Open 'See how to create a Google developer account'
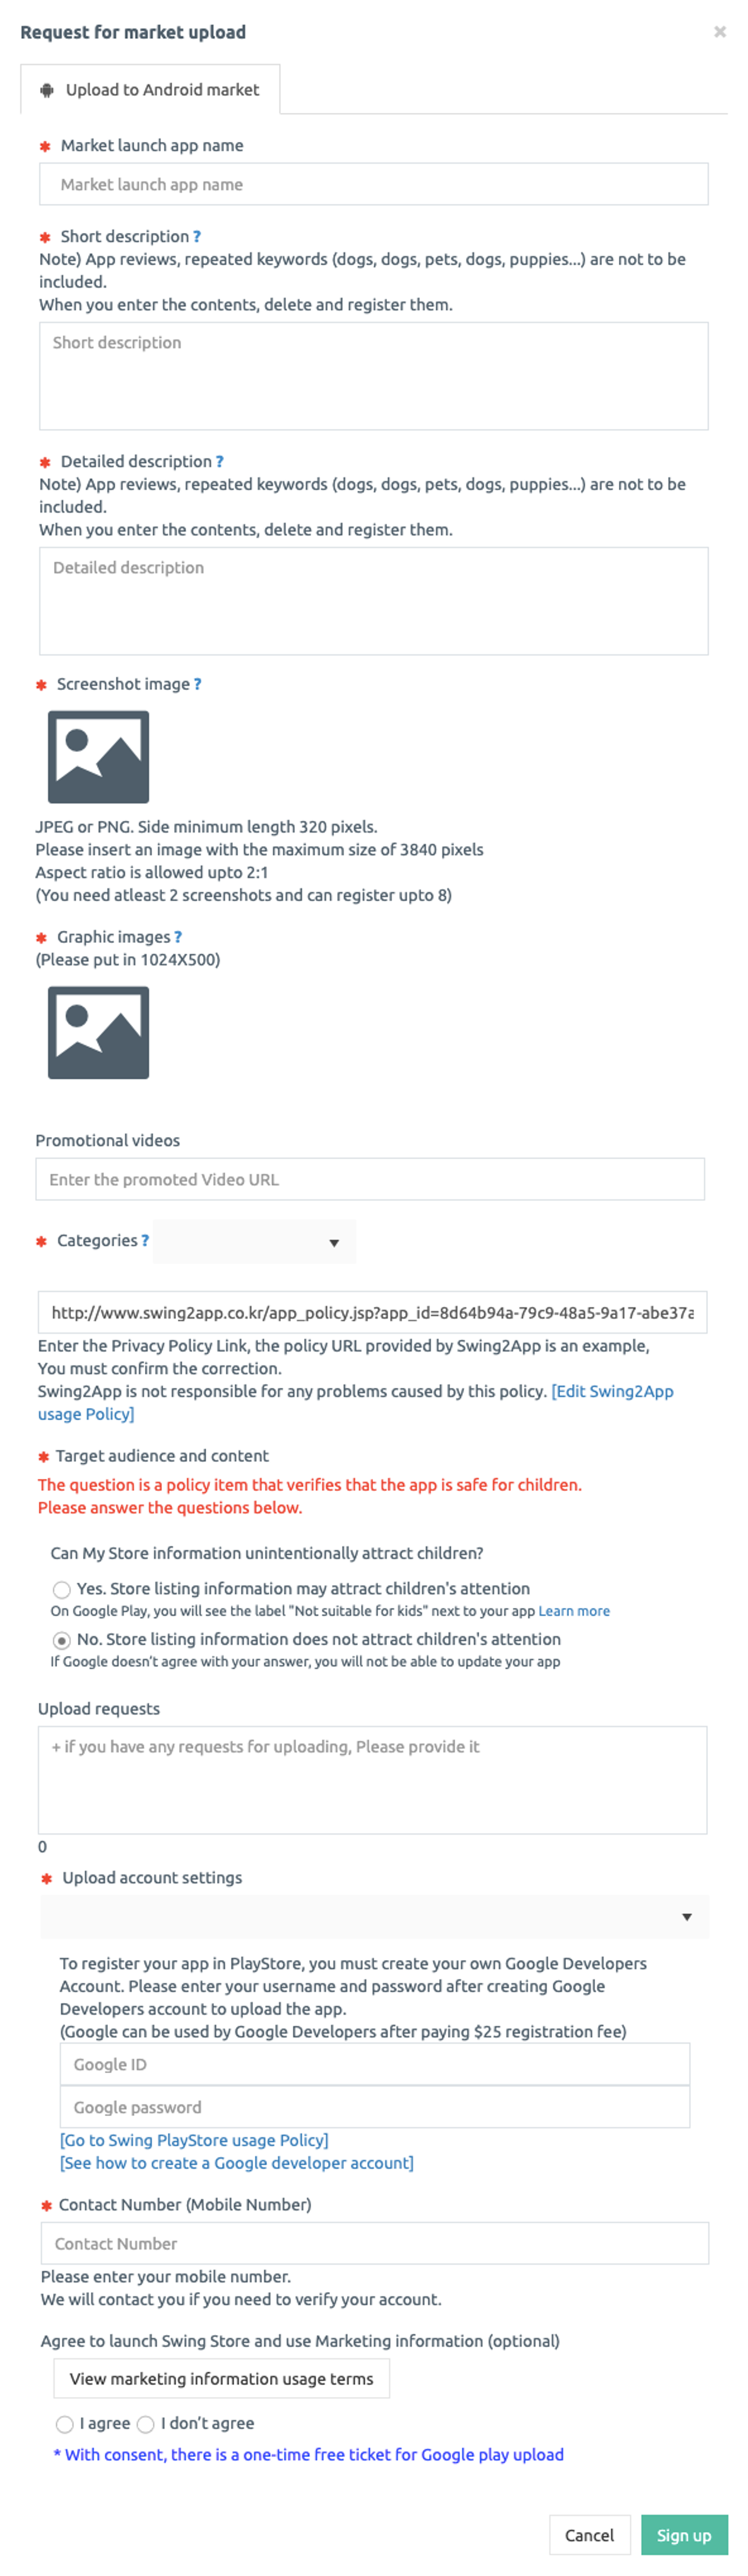This screenshot has width=748, height=2576. click(x=236, y=2162)
